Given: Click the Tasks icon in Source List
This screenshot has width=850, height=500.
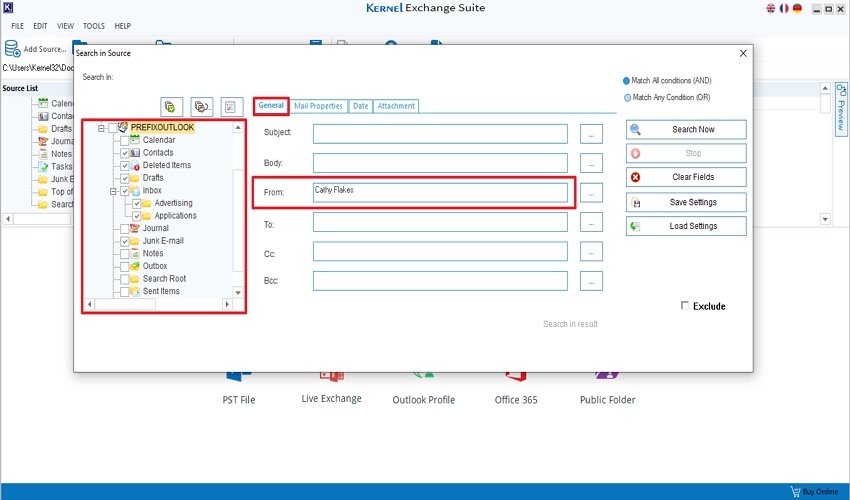Looking at the screenshot, I should [x=43, y=166].
